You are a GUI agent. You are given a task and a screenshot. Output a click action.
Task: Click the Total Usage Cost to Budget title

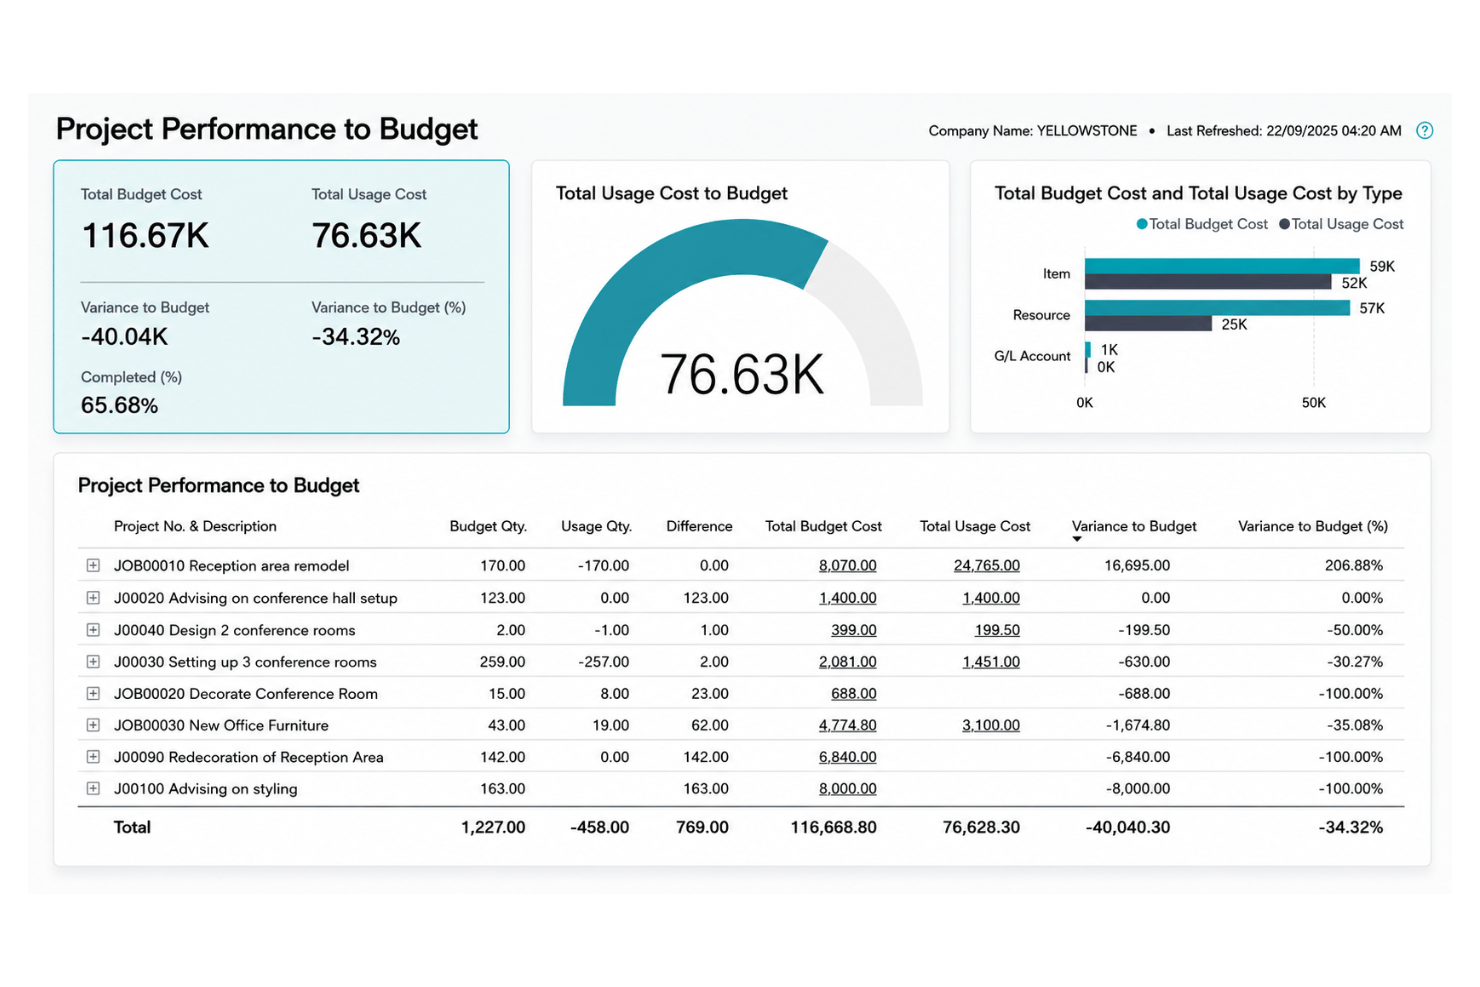[672, 193]
